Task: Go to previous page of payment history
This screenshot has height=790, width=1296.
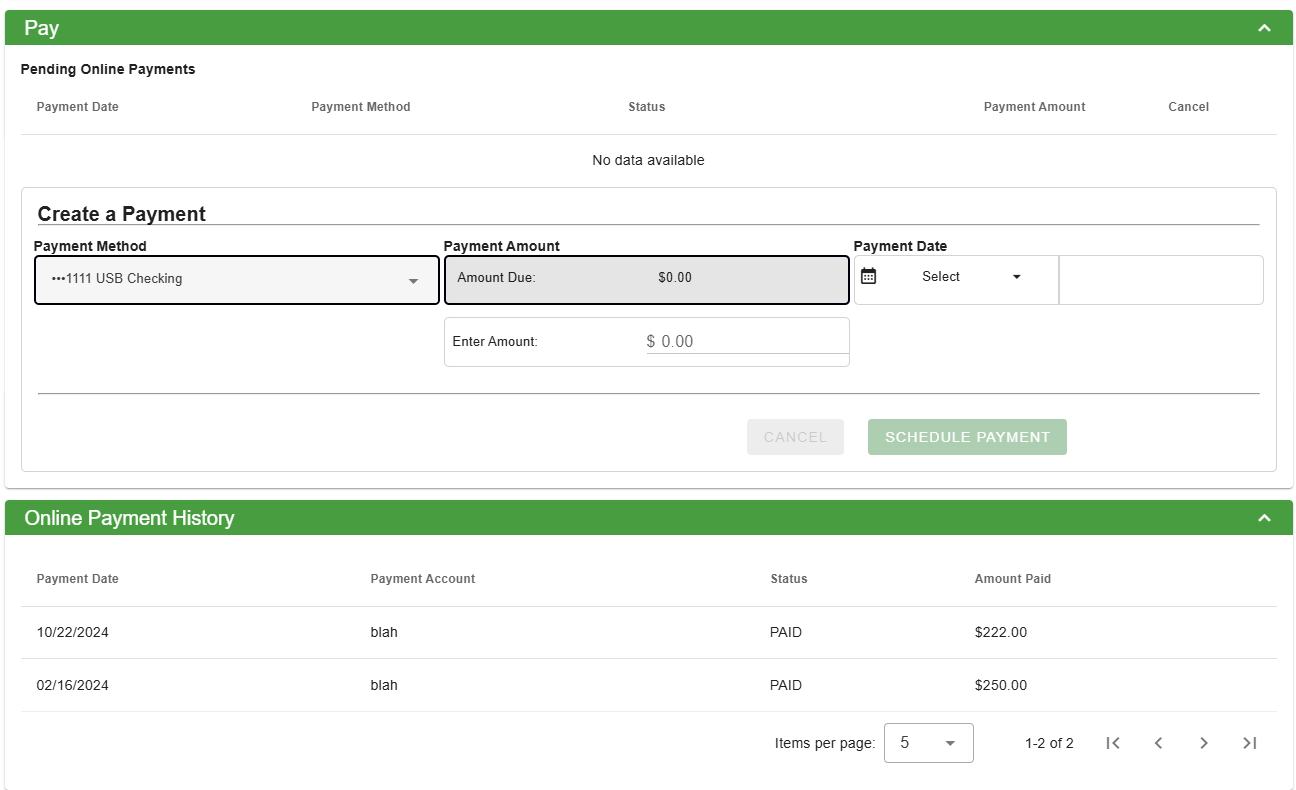Action: pos(1158,743)
